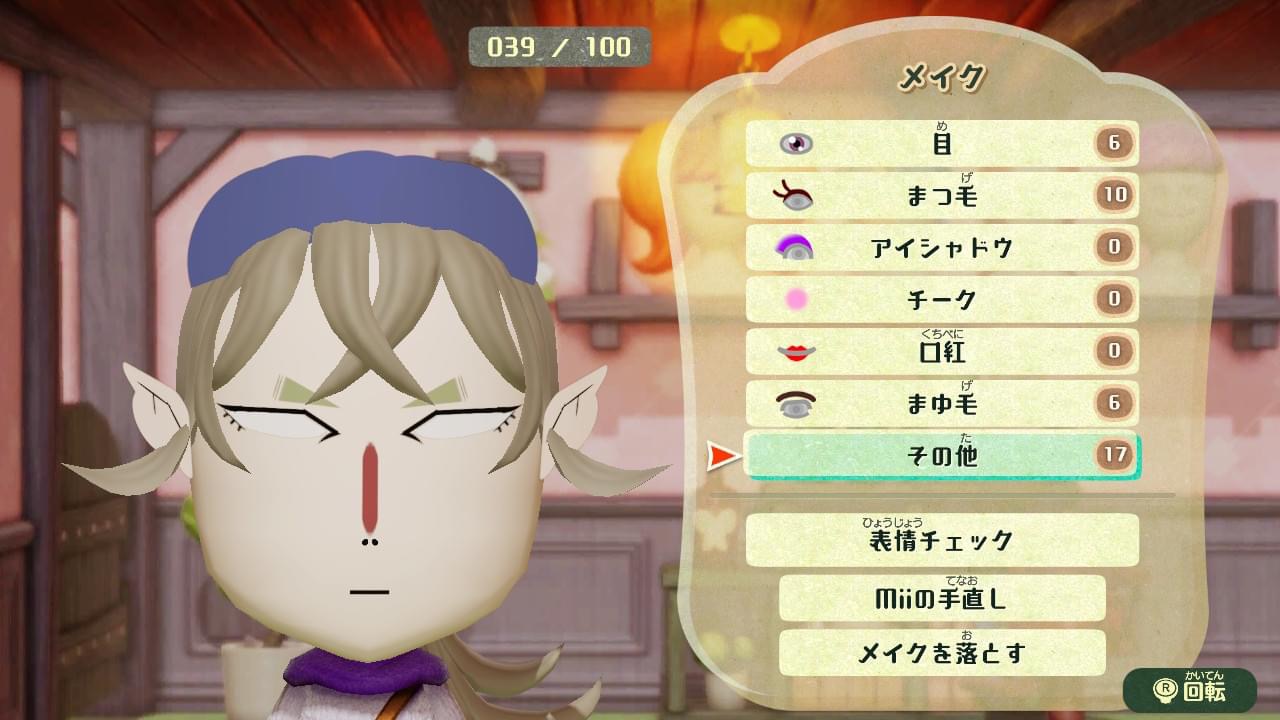The width and height of the screenshot is (1280, 720).
Task: Click the まつ毛 count badge 10
Action: (1114, 195)
